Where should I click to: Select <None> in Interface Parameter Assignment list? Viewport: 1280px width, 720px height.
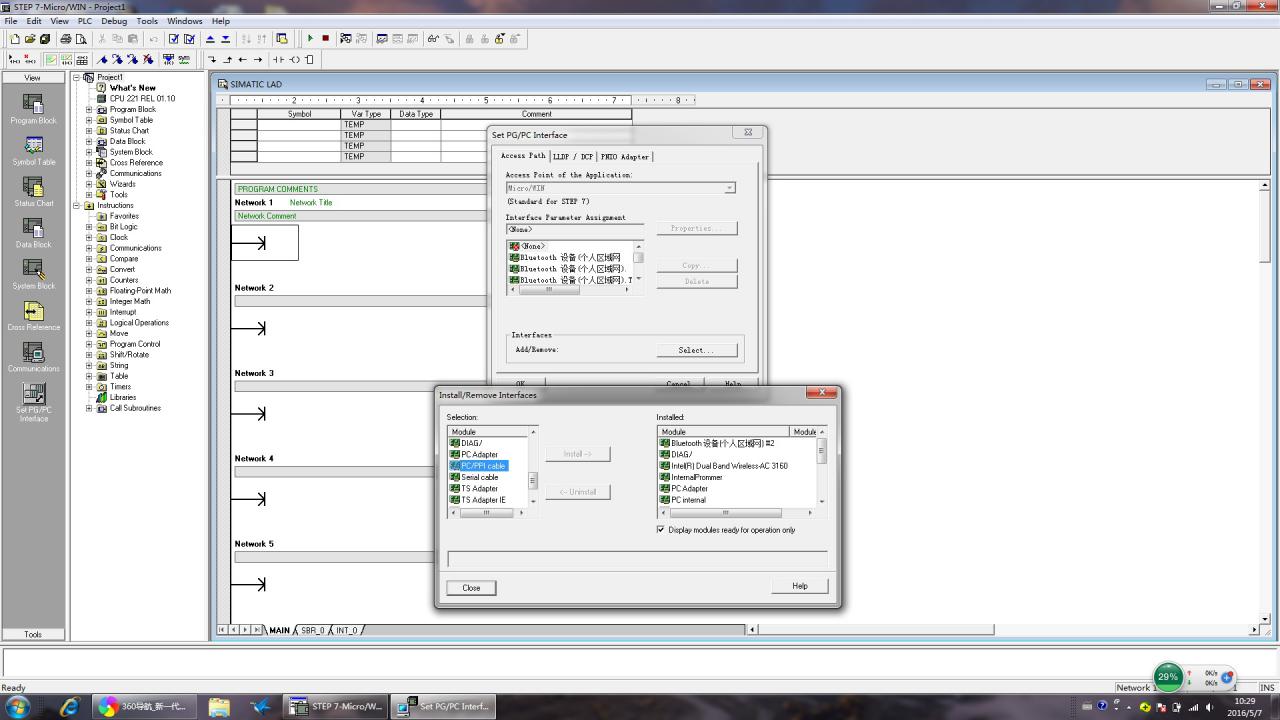527,246
